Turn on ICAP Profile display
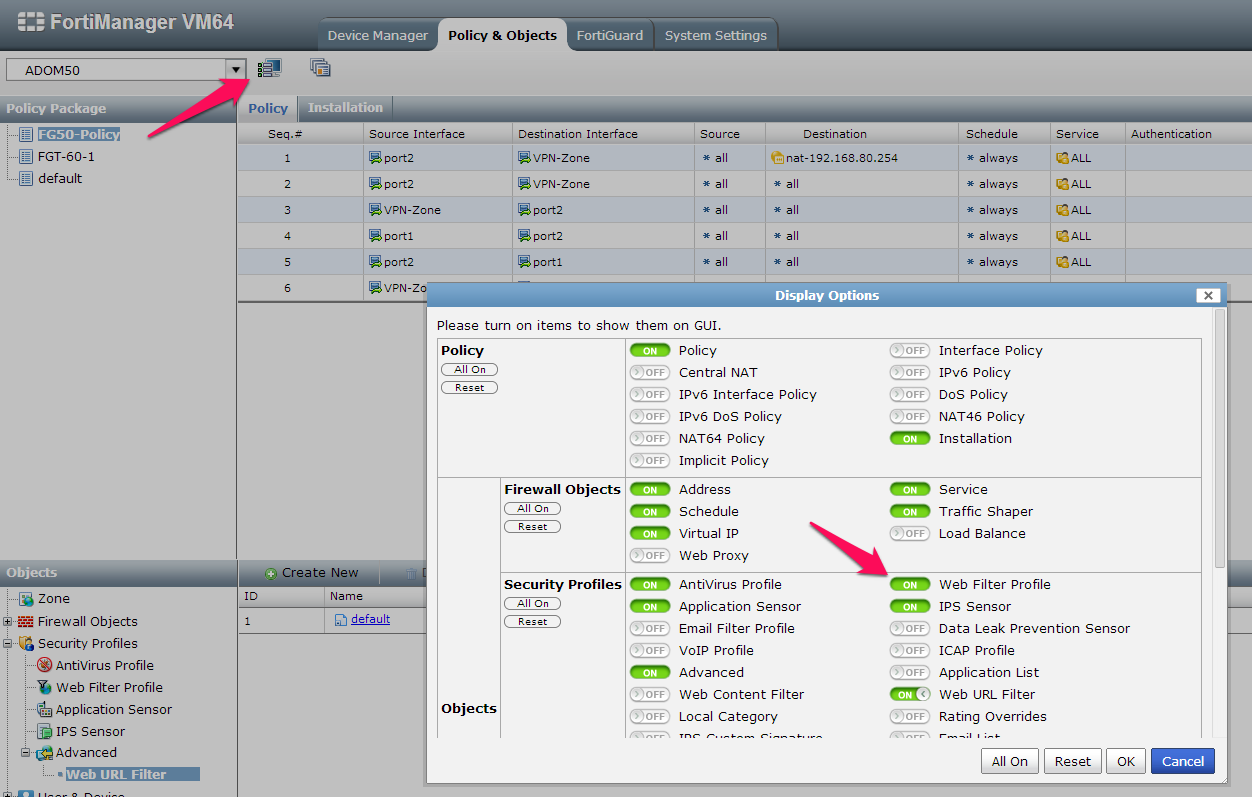The height and width of the screenshot is (797, 1252). click(x=910, y=651)
